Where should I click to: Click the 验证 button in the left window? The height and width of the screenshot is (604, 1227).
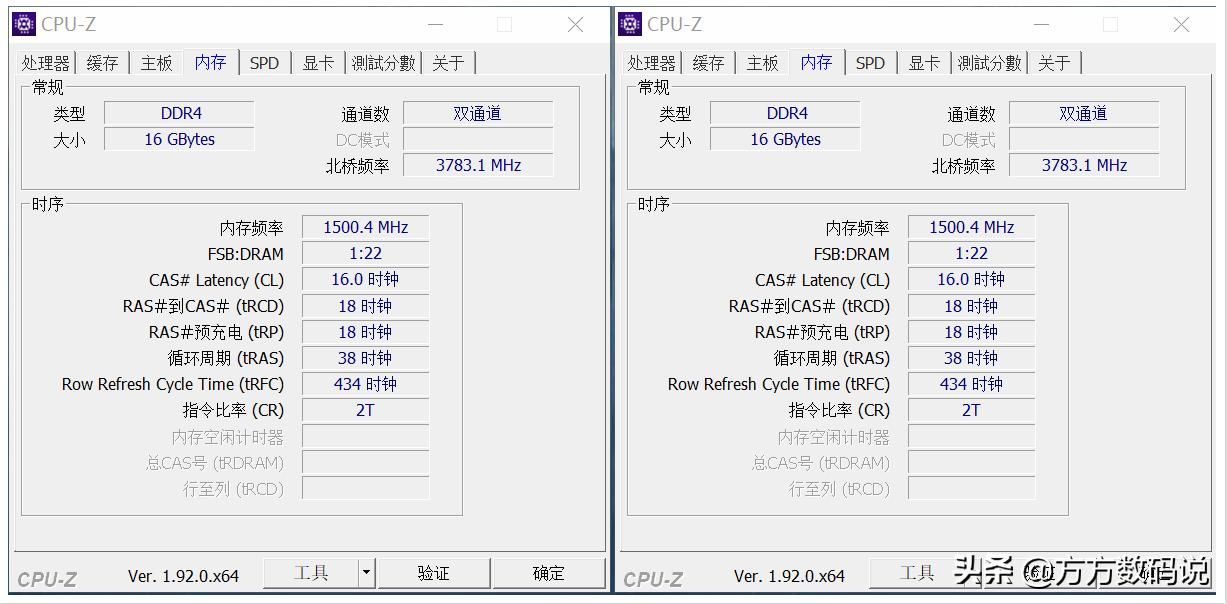coord(434,574)
